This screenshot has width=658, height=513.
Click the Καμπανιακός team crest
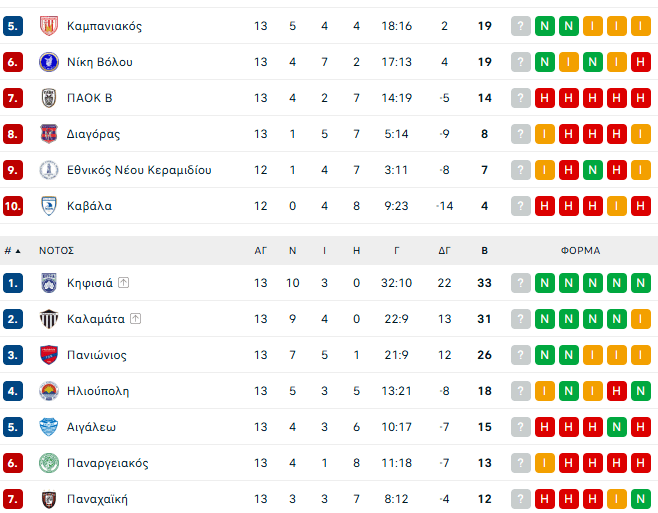click(x=48, y=26)
